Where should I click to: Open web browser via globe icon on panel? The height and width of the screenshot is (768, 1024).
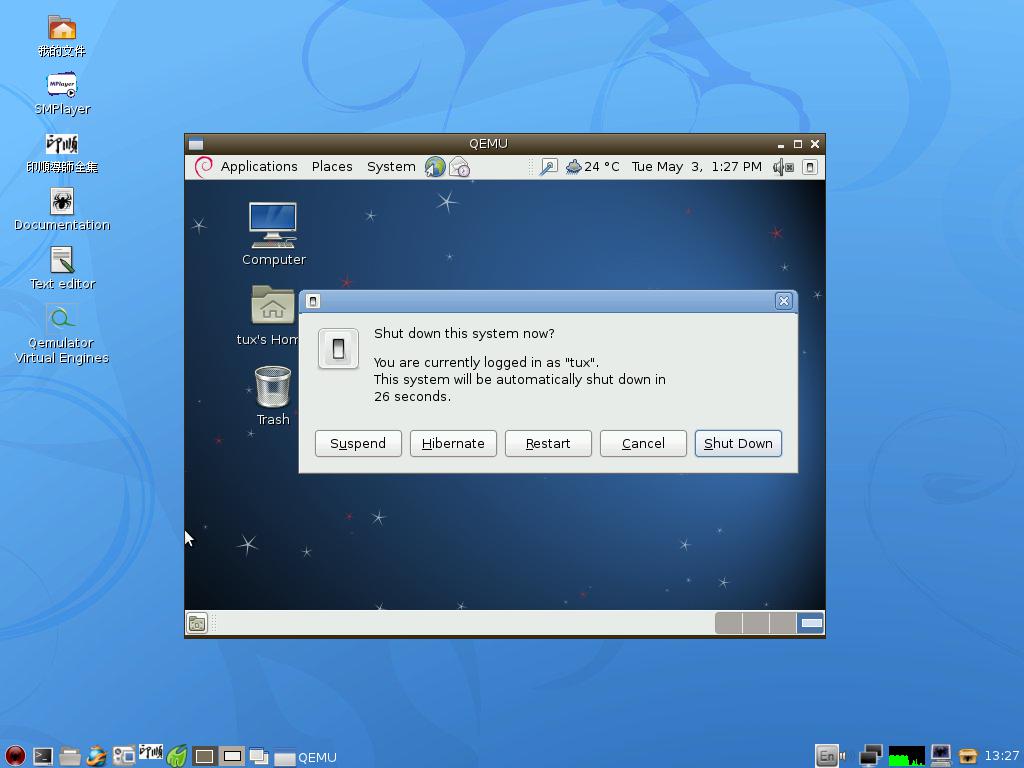[x=435, y=167]
